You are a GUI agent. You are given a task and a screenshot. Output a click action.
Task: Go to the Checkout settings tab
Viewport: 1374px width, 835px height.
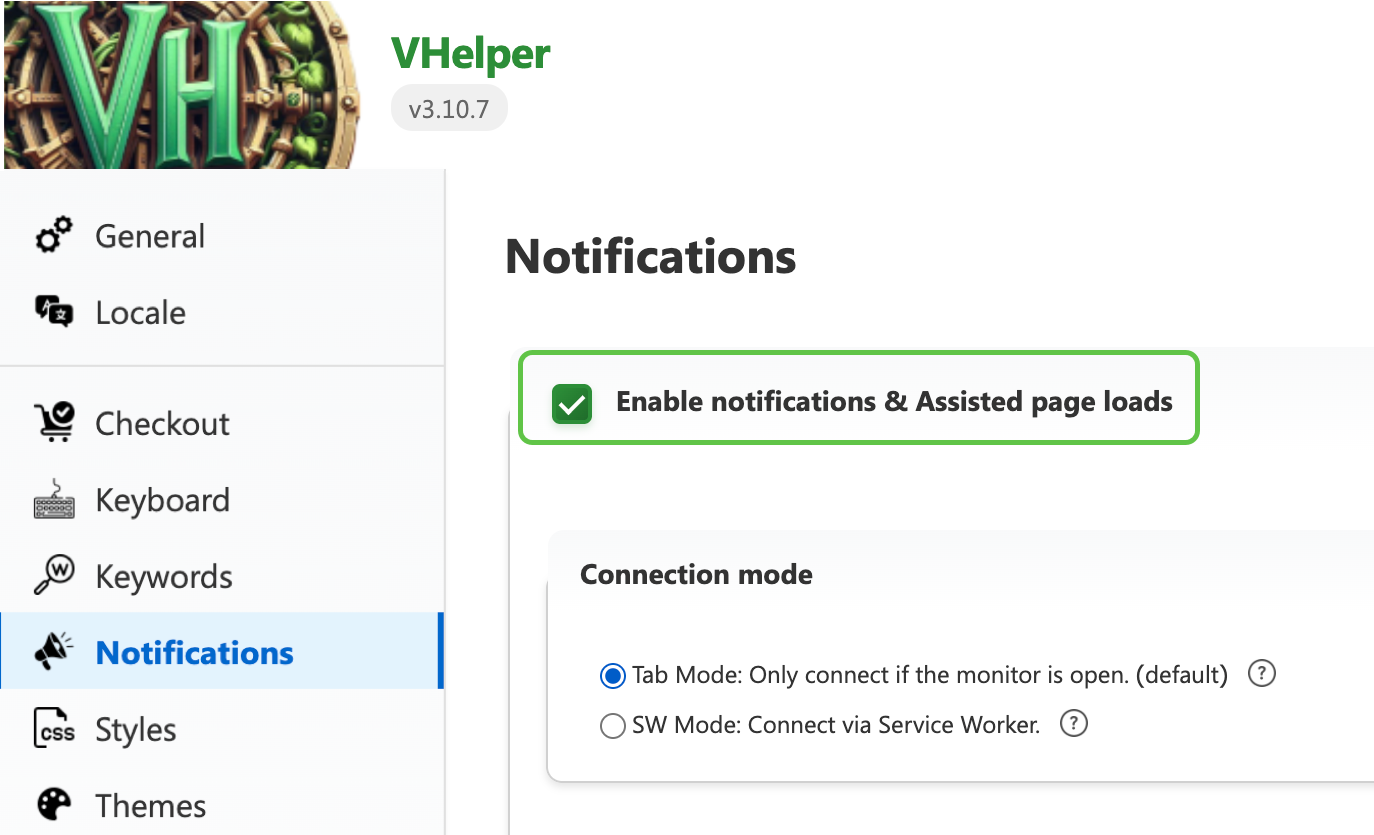coord(162,423)
